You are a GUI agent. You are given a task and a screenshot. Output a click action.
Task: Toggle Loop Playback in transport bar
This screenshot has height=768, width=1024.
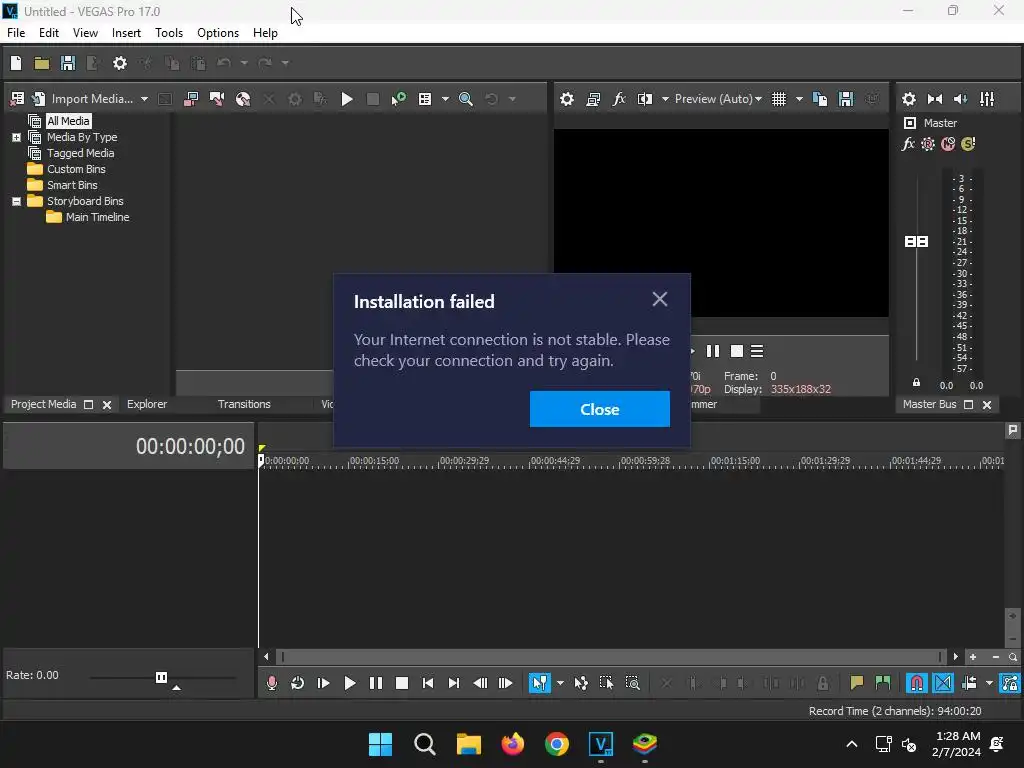pos(297,683)
